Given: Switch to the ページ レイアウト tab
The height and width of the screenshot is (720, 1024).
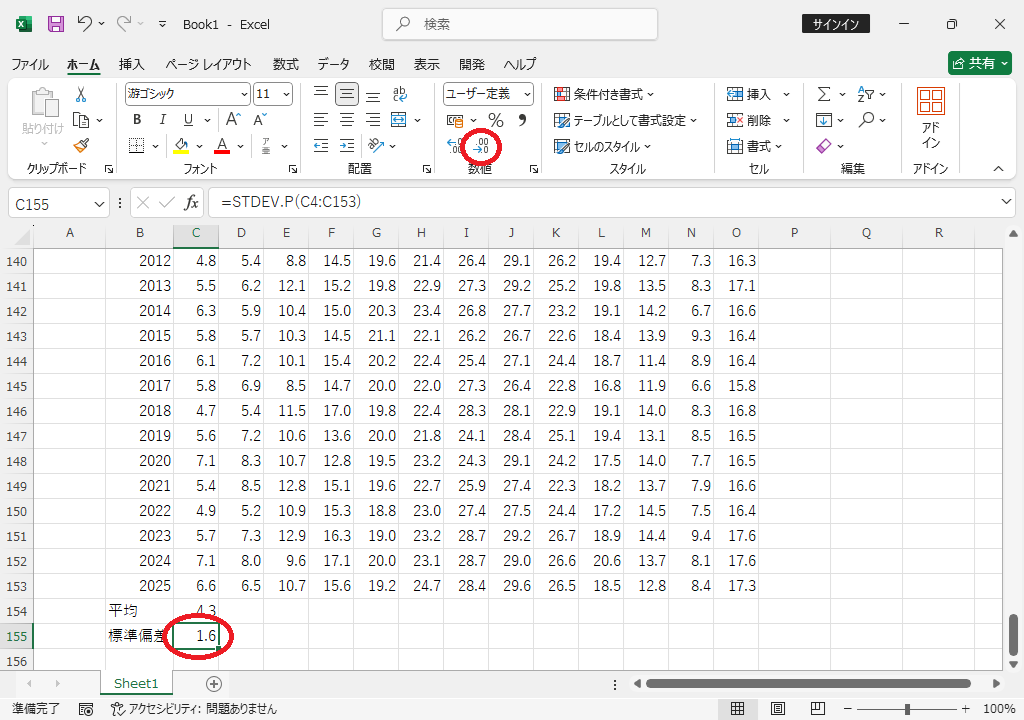Looking at the screenshot, I should point(208,64).
